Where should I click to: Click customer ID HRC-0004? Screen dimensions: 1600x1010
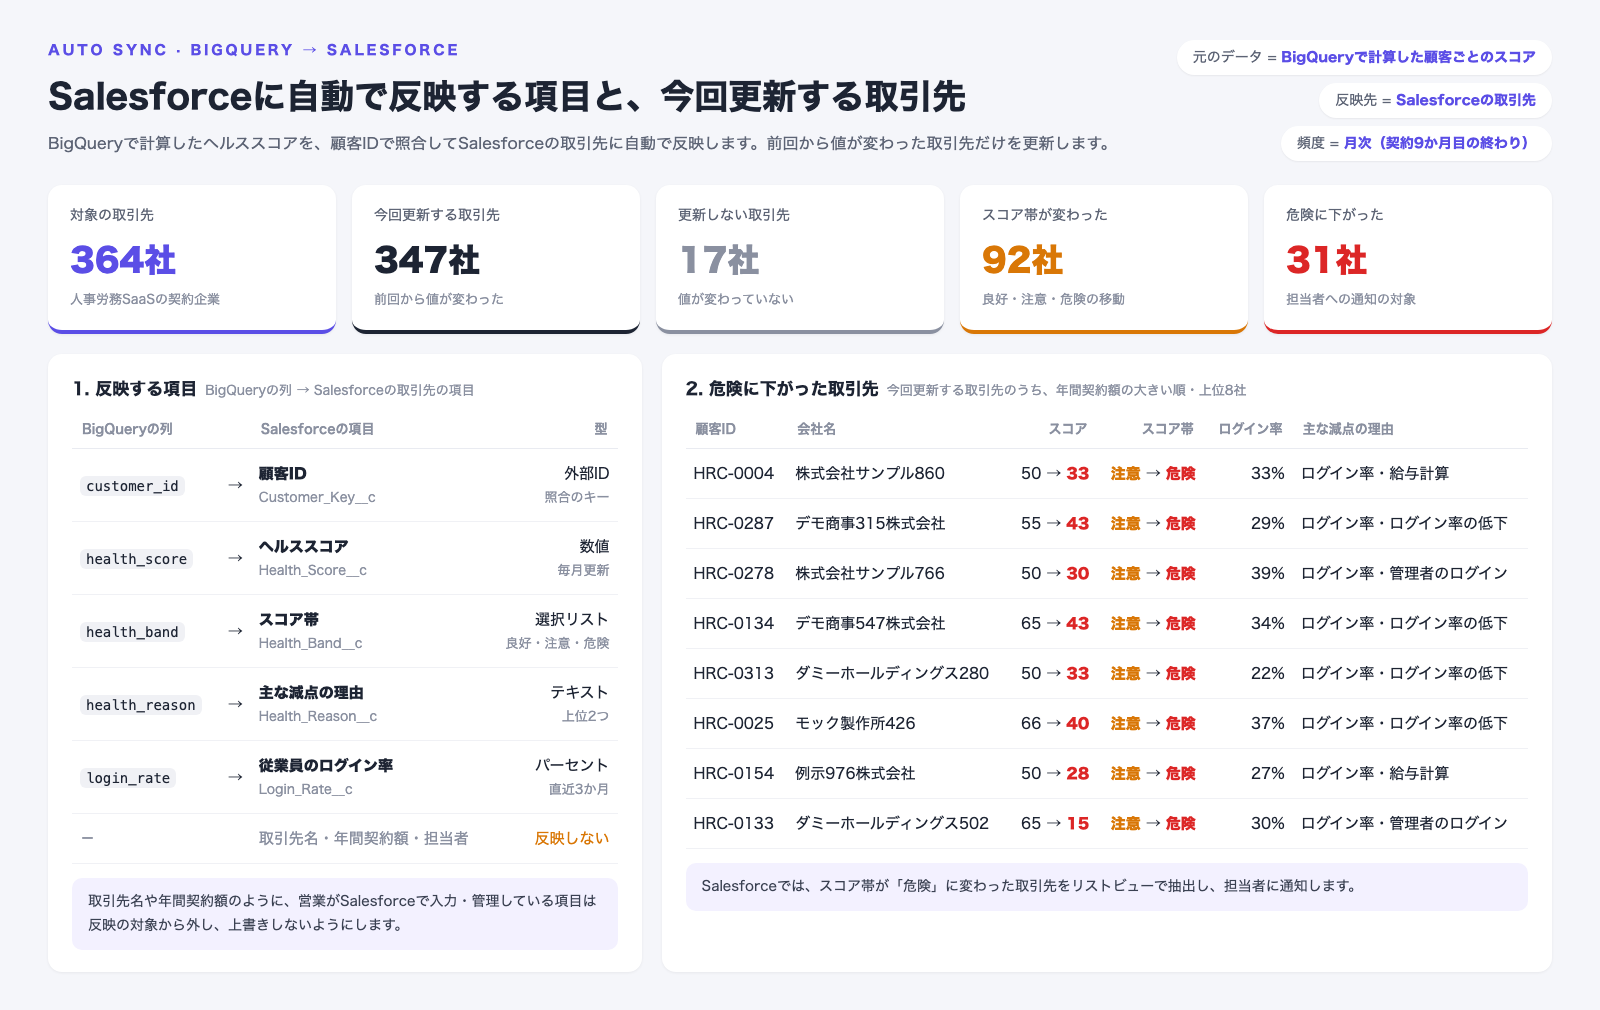tap(734, 473)
